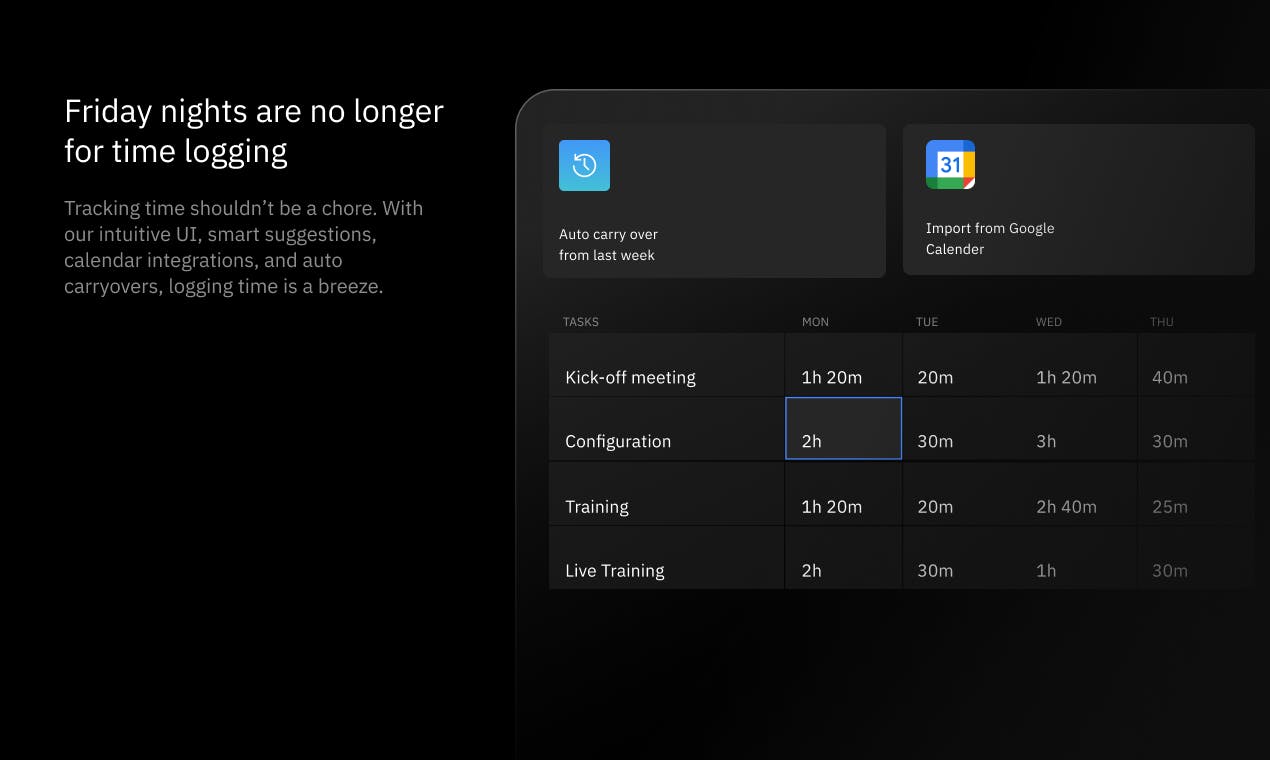
Task: Click Kick-off meeting Tuesday 20m cell
Action: (x=961, y=365)
